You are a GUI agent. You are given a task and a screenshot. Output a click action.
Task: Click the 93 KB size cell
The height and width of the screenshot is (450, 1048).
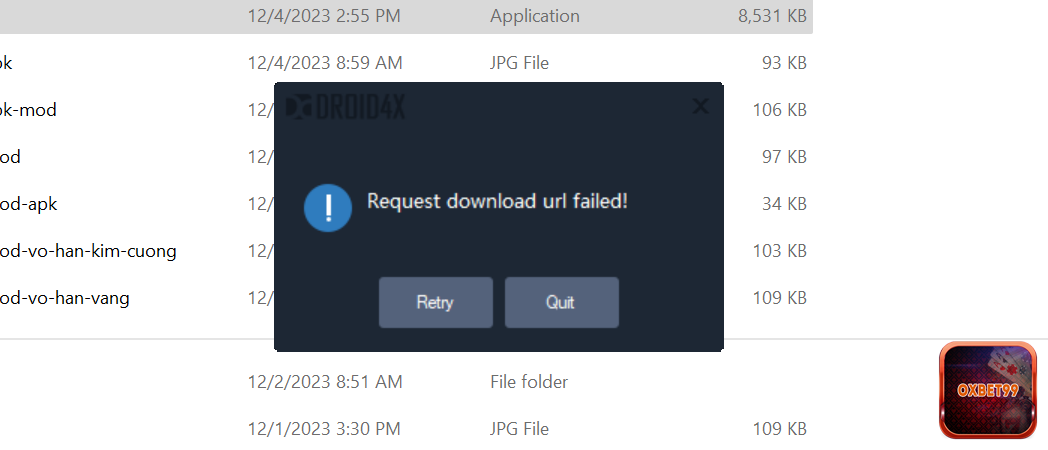[783, 63]
